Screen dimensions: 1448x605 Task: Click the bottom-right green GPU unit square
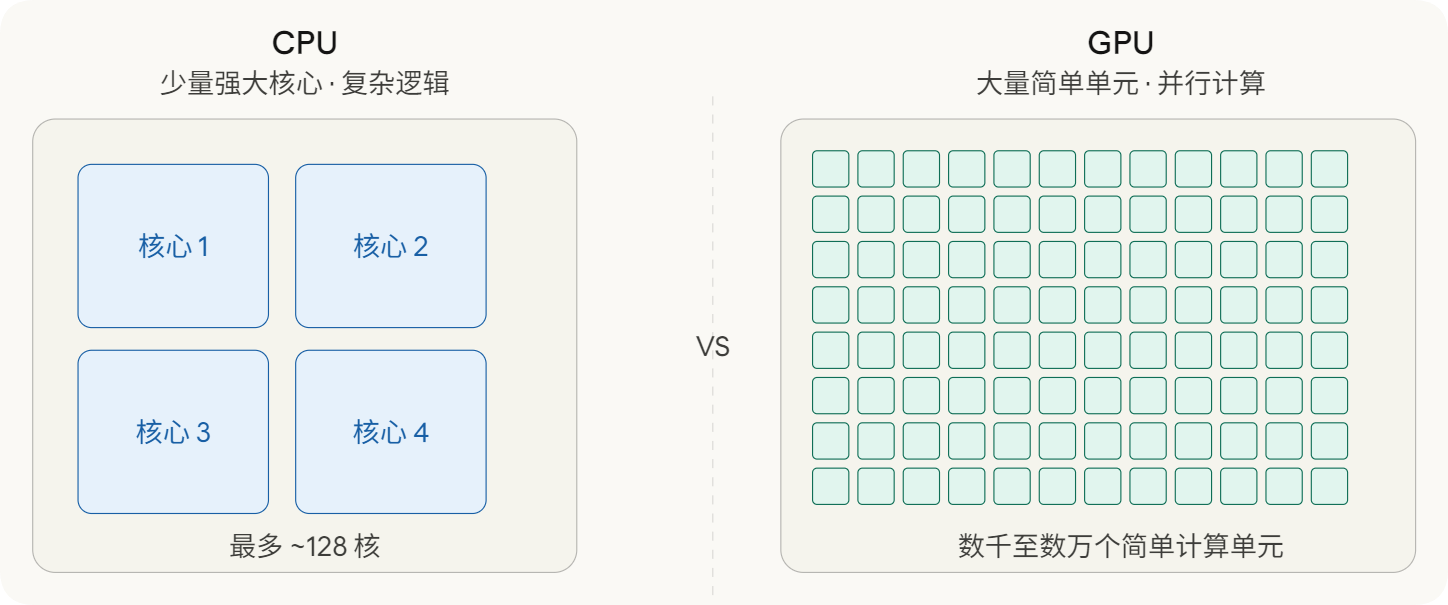(x=1329, y=486)
